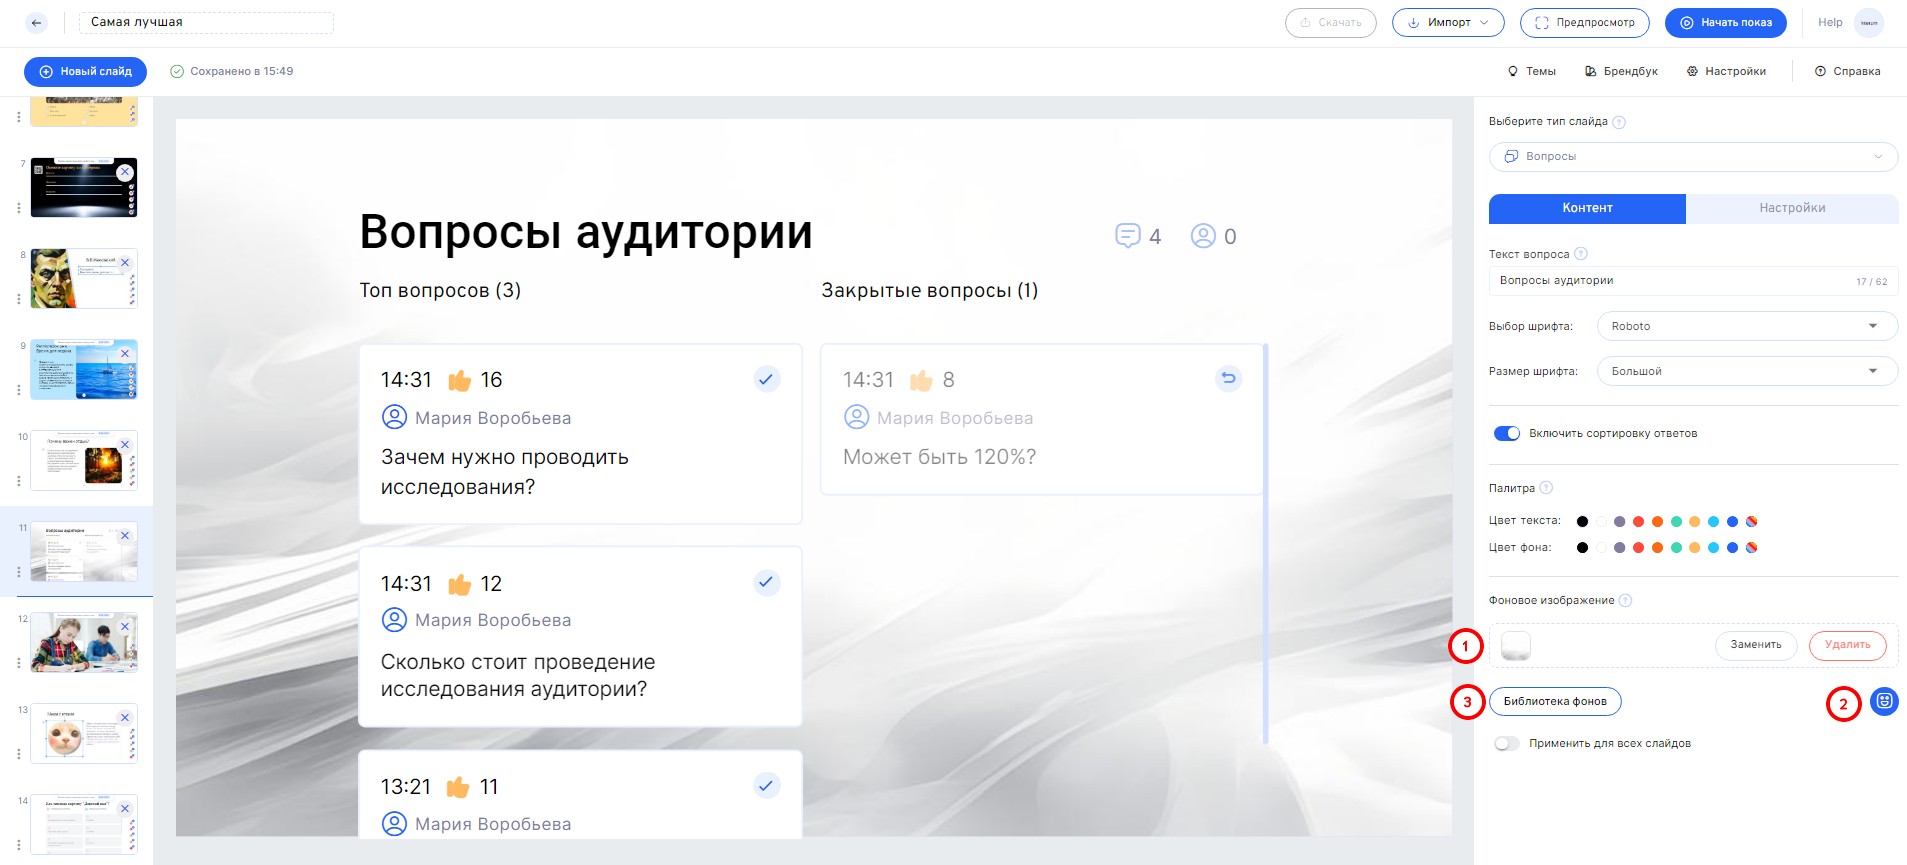Mark the 'Зачем нужно проводить исследования?' question as answered
Viewport: 1907px width, 865px height.
[x=766, y=379]
